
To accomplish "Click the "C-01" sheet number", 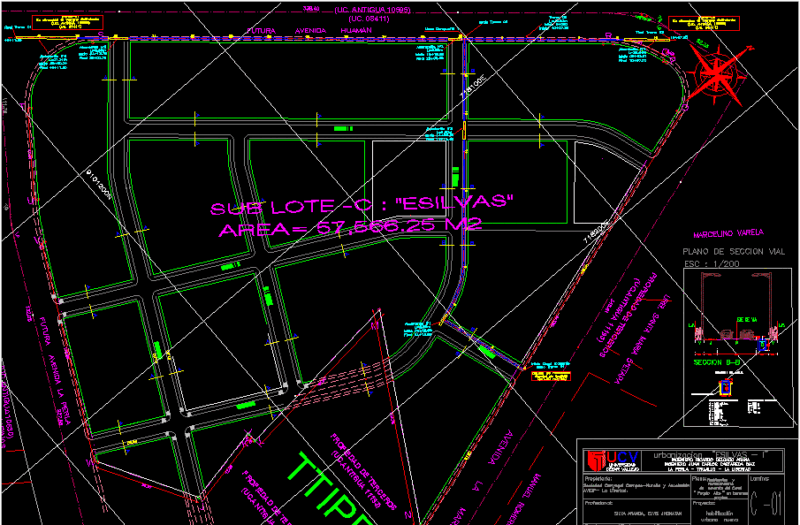I will coord(767,503).
